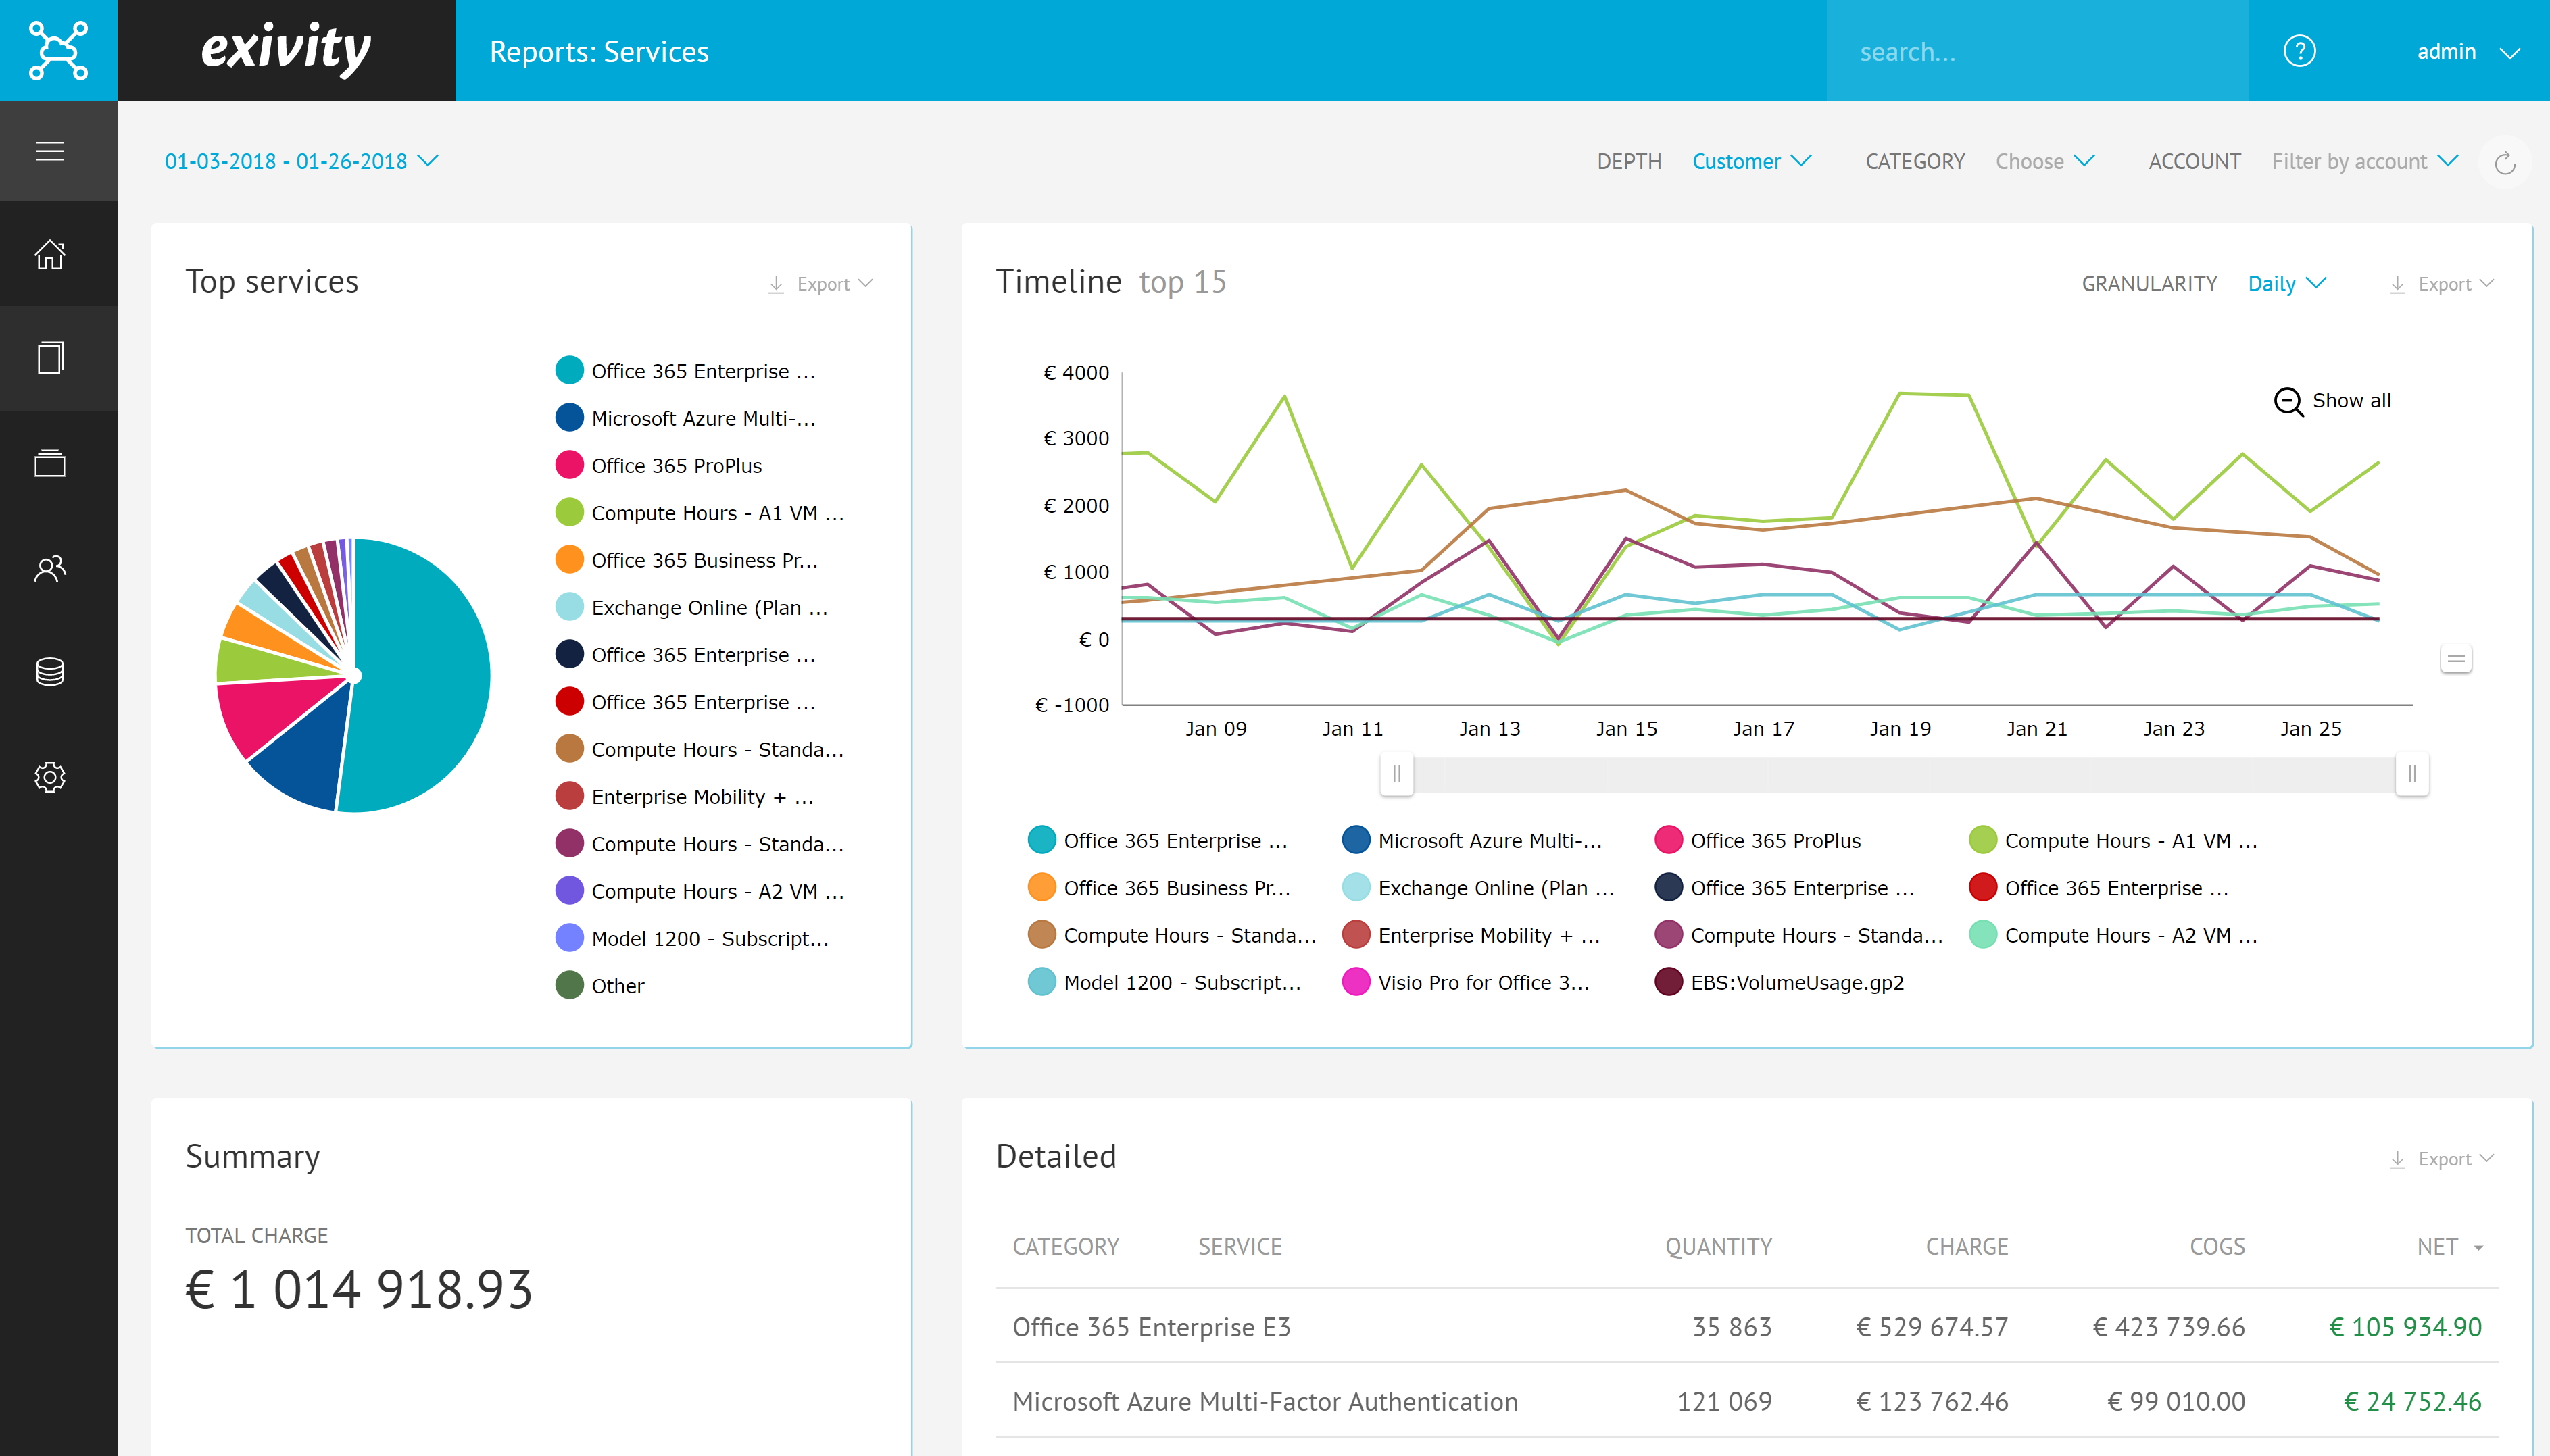Image resolution: width=2550 pixels, height=1456 pixels.
Task: Open administration gear icon in sidebar
Action: tap(50, 777)
